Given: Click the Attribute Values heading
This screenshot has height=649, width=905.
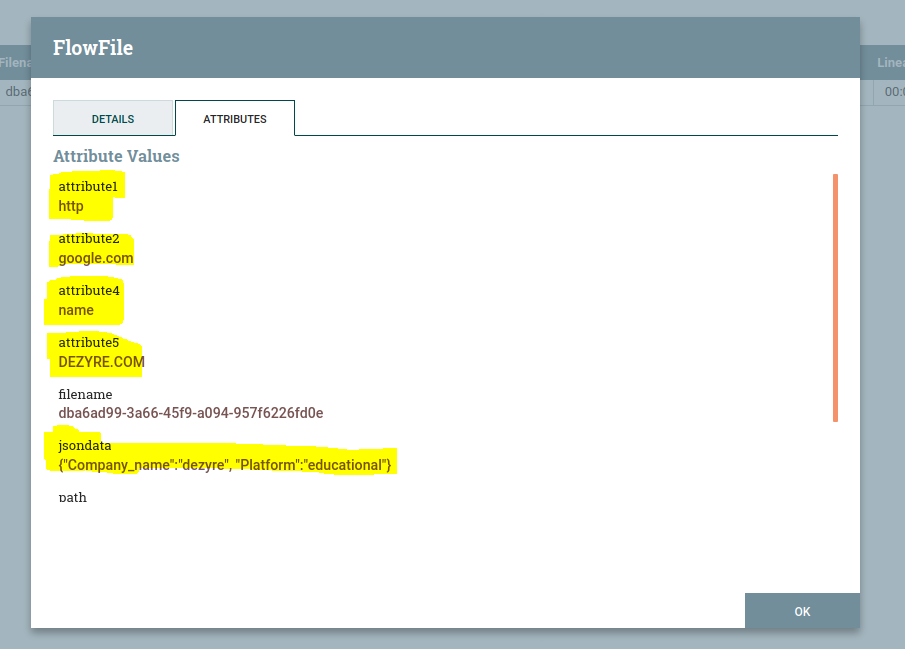Looking at the screenshot, I should [116, 156].
